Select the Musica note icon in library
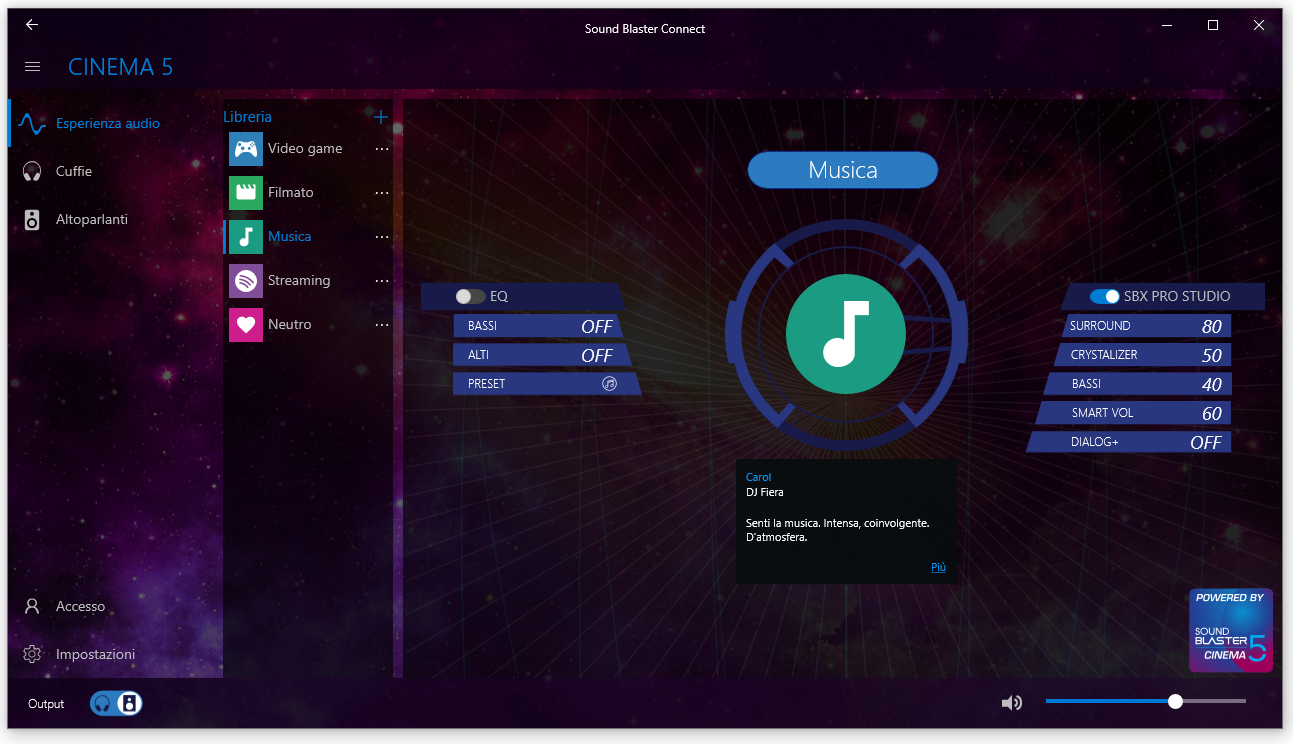1293x744 pixels. point(246,237)
